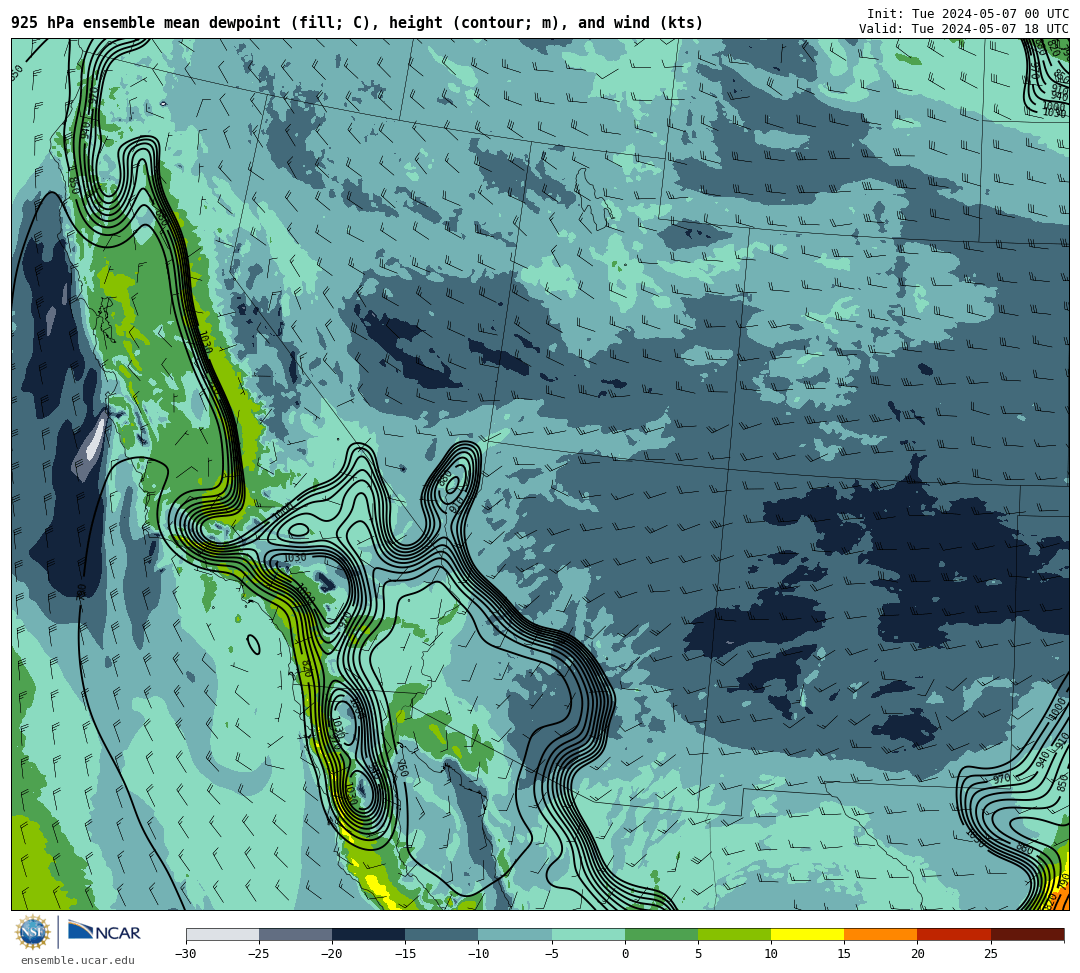Click the colorbar label '0'

click(625, 954)
